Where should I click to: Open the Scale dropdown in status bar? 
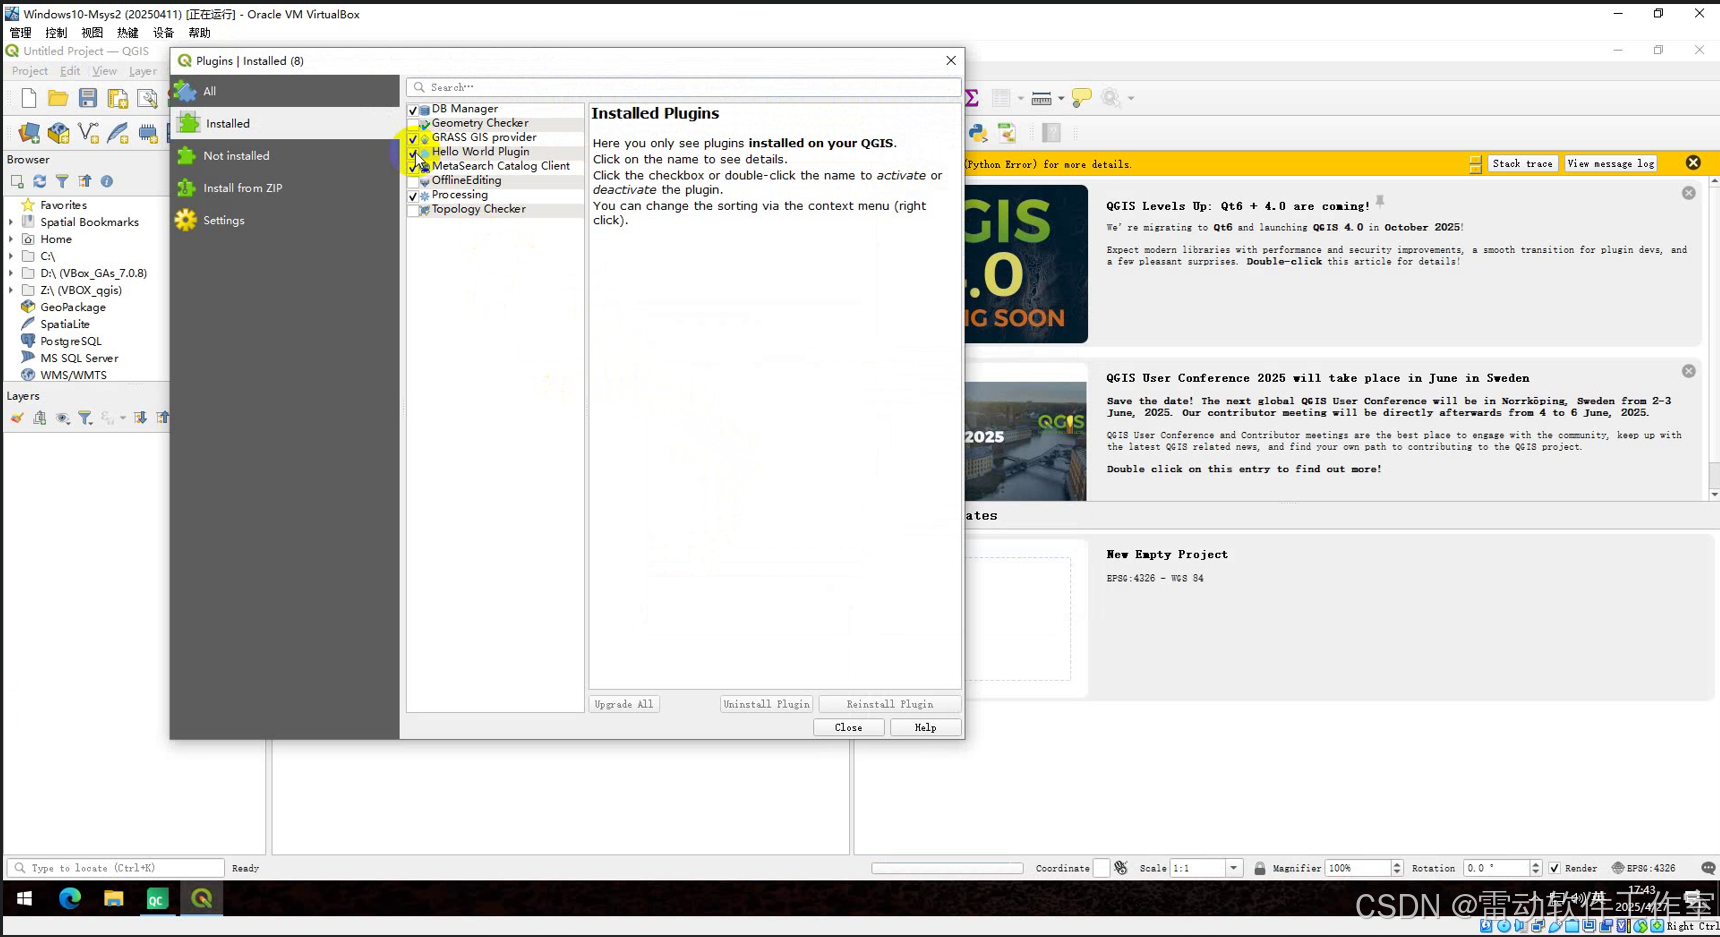(x=1234, y=868)
